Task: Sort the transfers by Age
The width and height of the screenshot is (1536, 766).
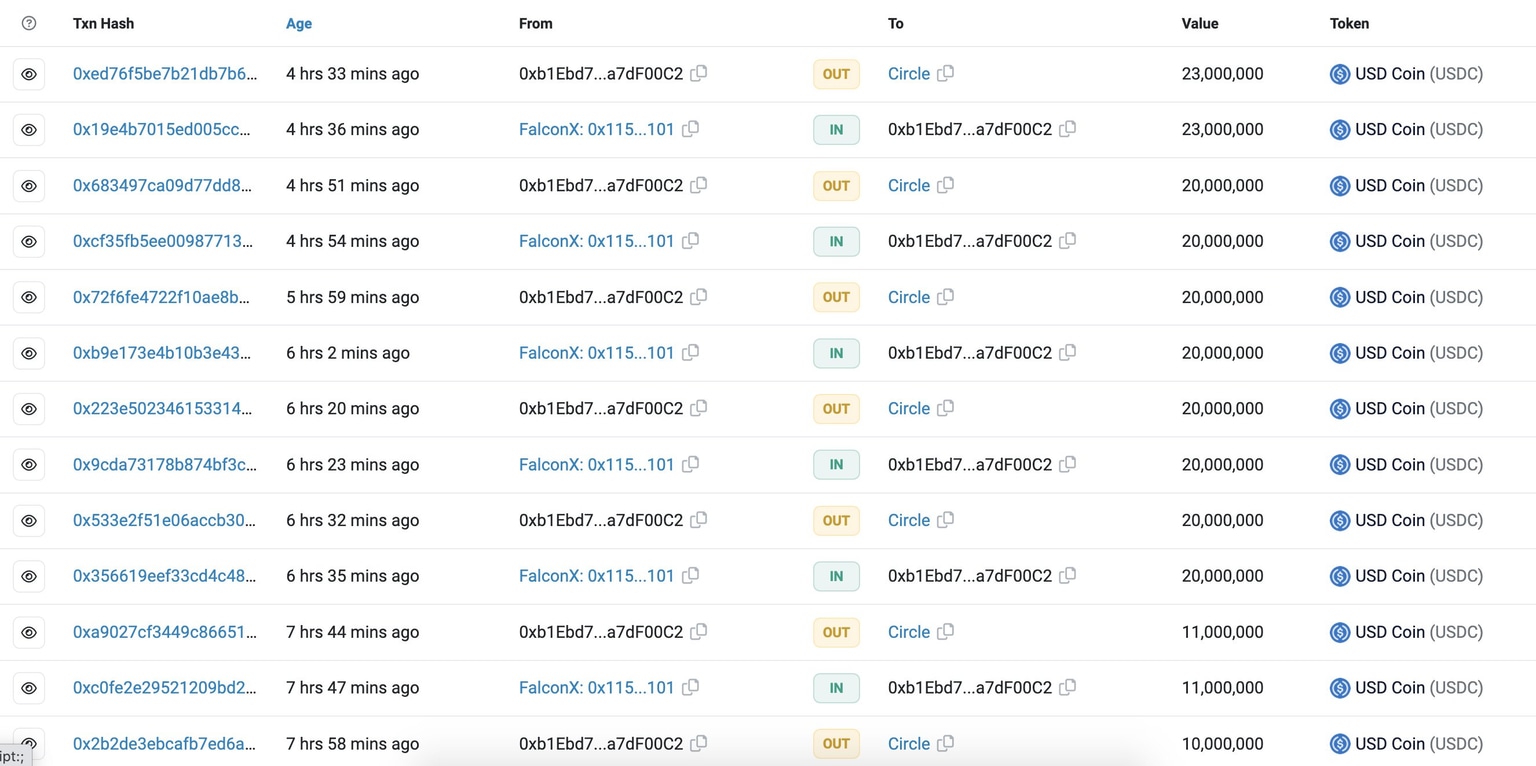Action: (x=298, y=23)
